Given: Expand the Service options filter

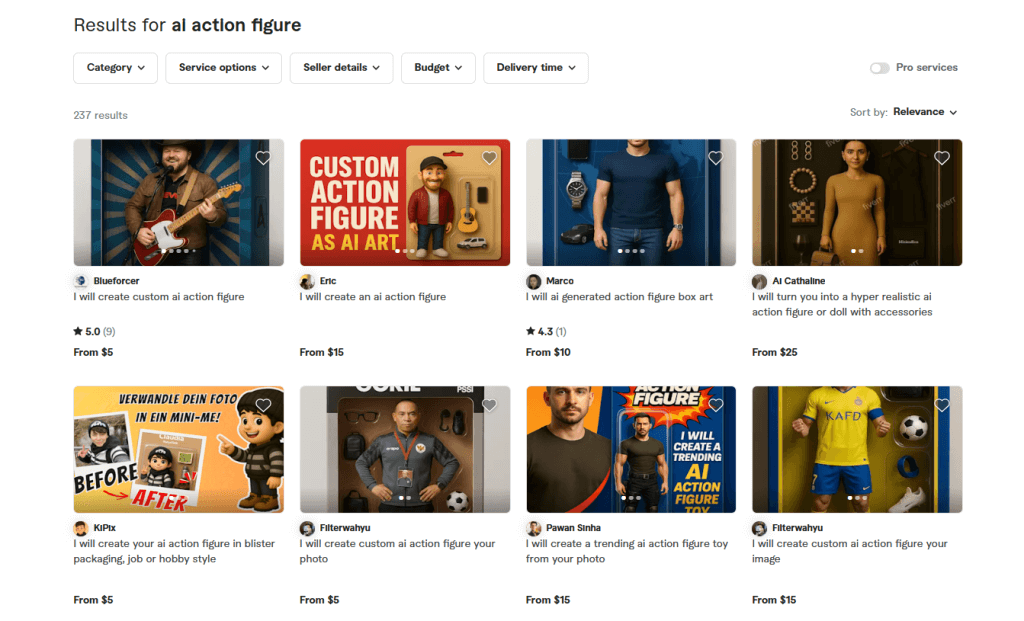Looking at the screenshot, I should 223,68.
